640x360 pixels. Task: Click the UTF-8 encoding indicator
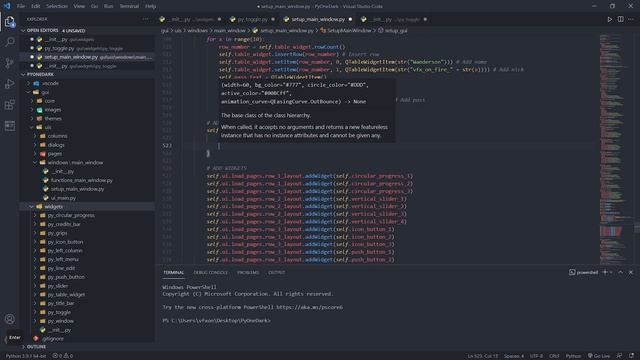pyautogui.click(x=536, y=356)
